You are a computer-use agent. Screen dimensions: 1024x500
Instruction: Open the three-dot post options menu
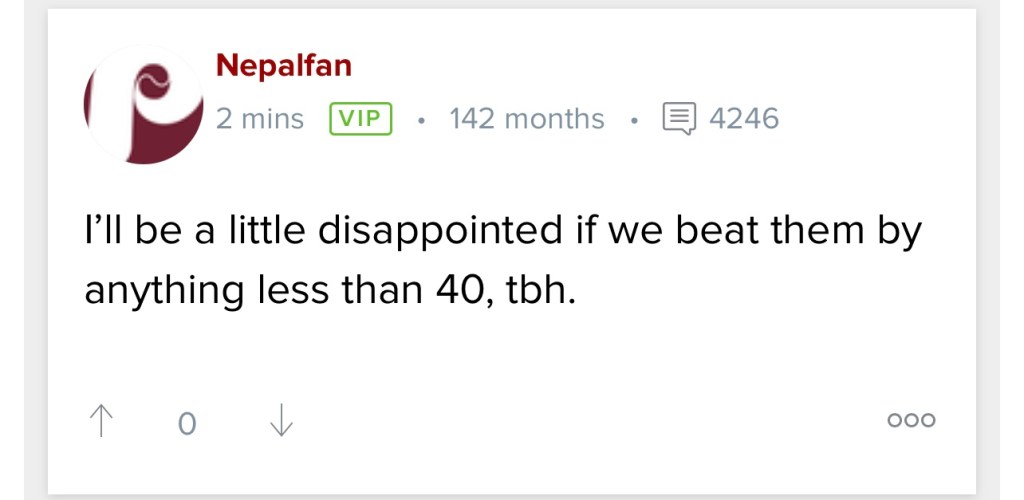[911, 421]
